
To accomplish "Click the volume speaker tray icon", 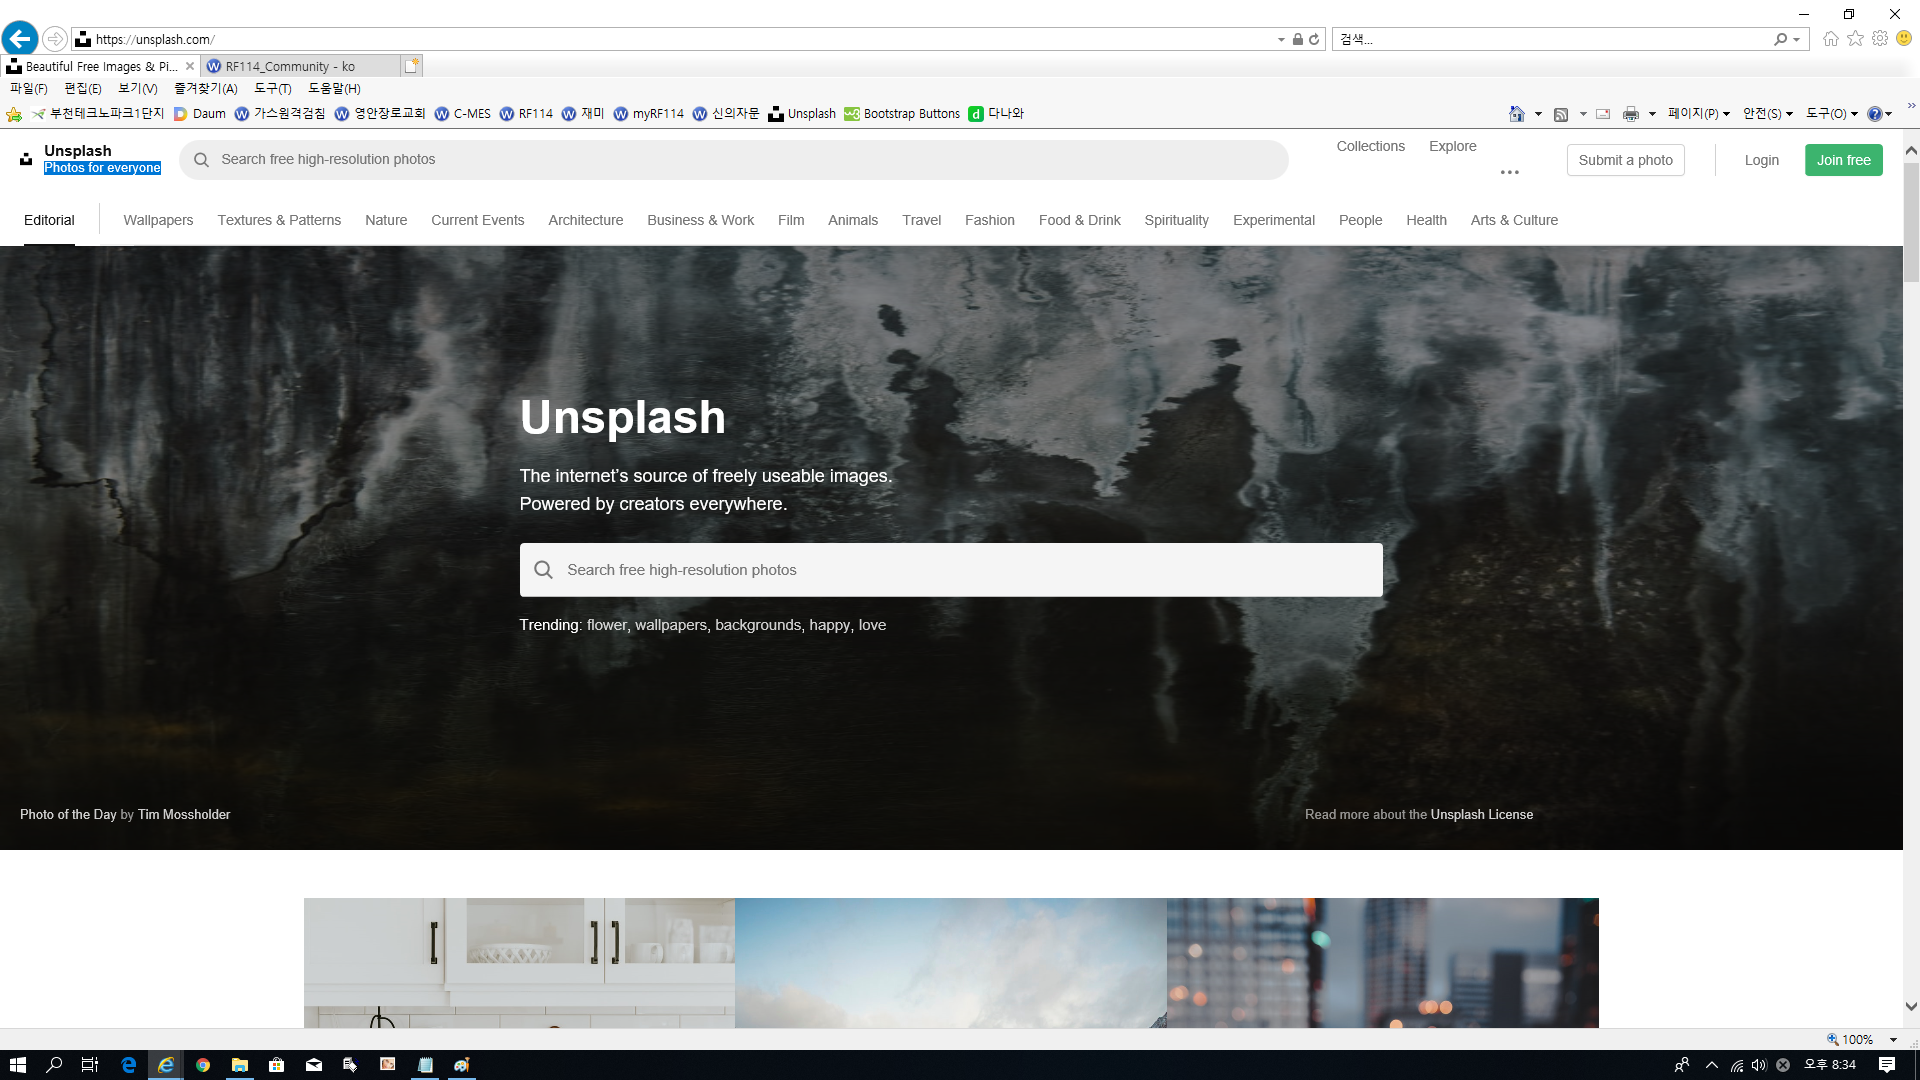I will click(x=1759, y=1065).
